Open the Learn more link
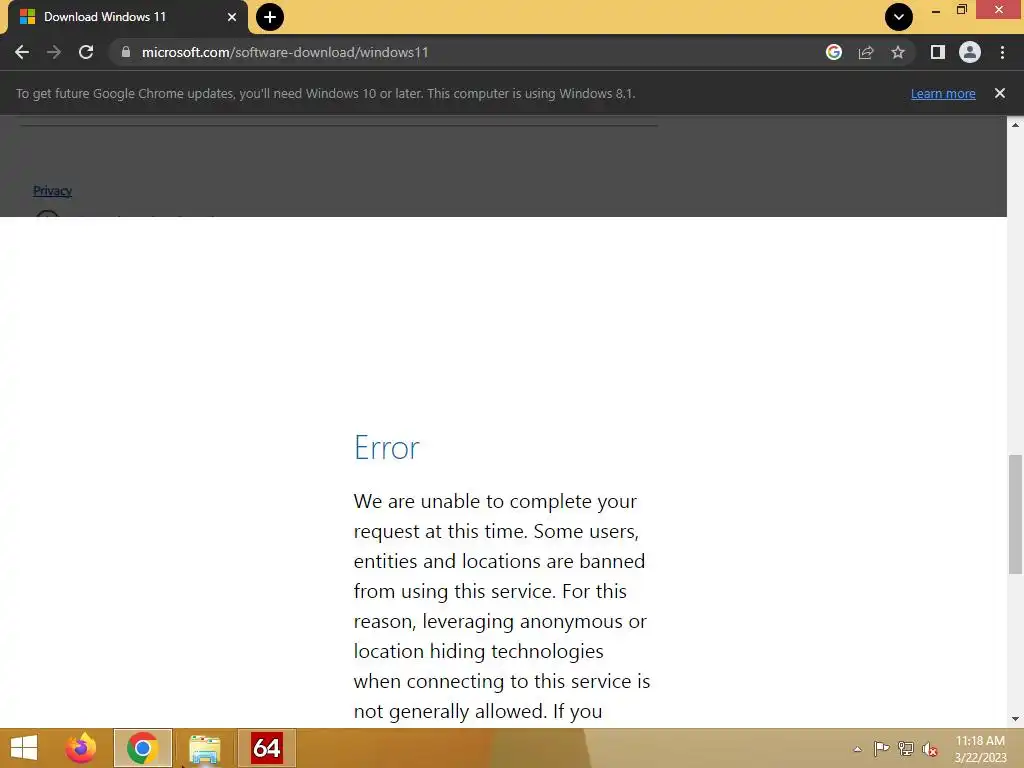1024x768 pixels. click(943, 93)
